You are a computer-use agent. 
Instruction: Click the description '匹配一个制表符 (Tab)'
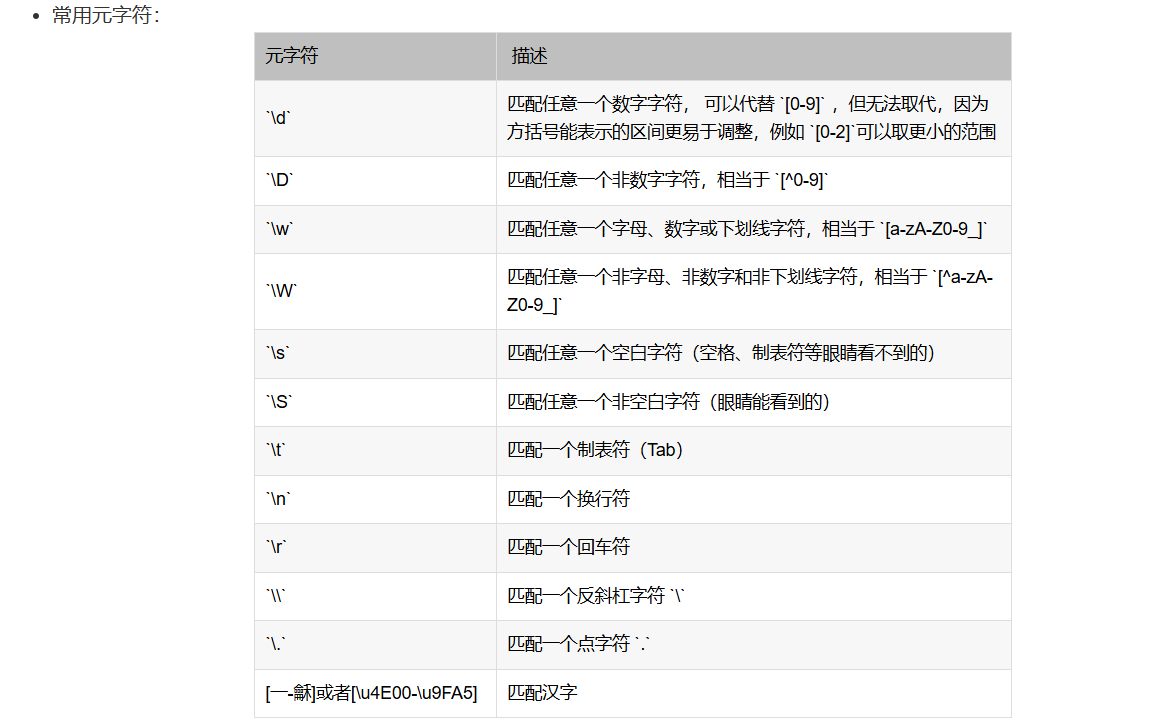pos(595,450)
